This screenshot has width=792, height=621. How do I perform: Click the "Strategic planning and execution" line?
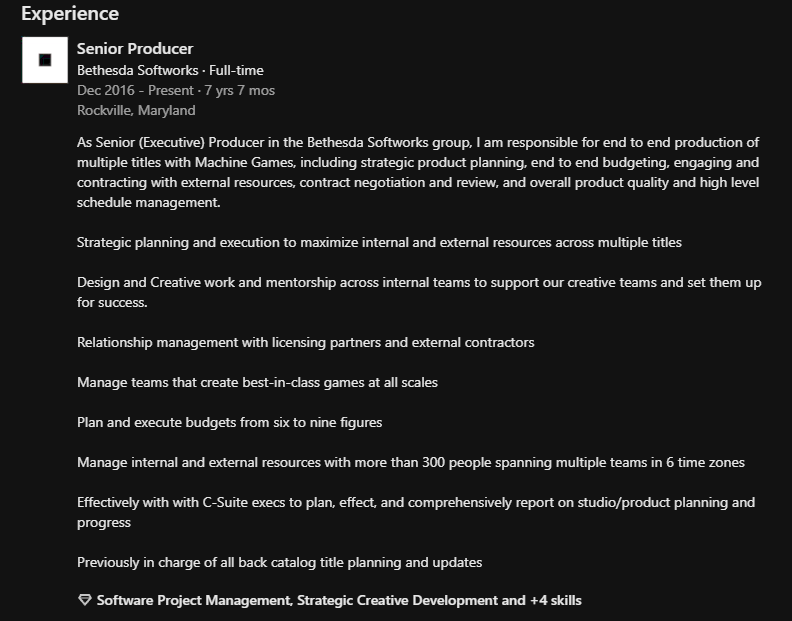tap(379, 242)
